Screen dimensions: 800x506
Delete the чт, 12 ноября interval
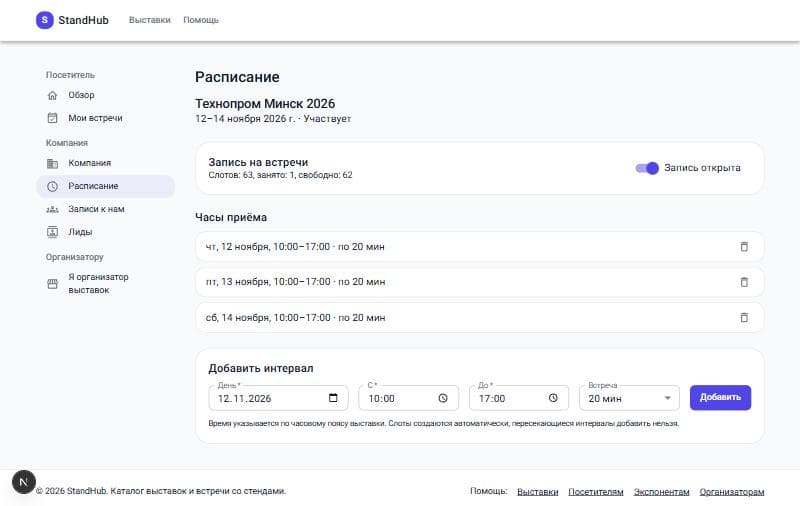(x=744, y=246)
